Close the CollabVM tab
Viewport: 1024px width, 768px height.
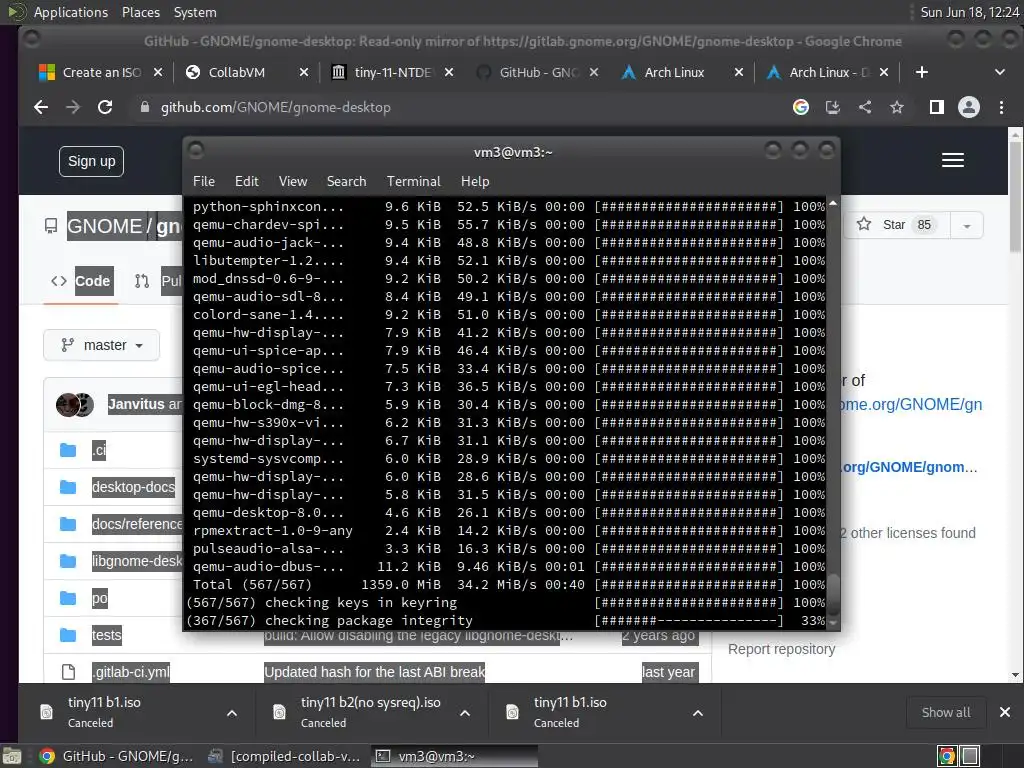pyautogui.click(x=304, y=72)
